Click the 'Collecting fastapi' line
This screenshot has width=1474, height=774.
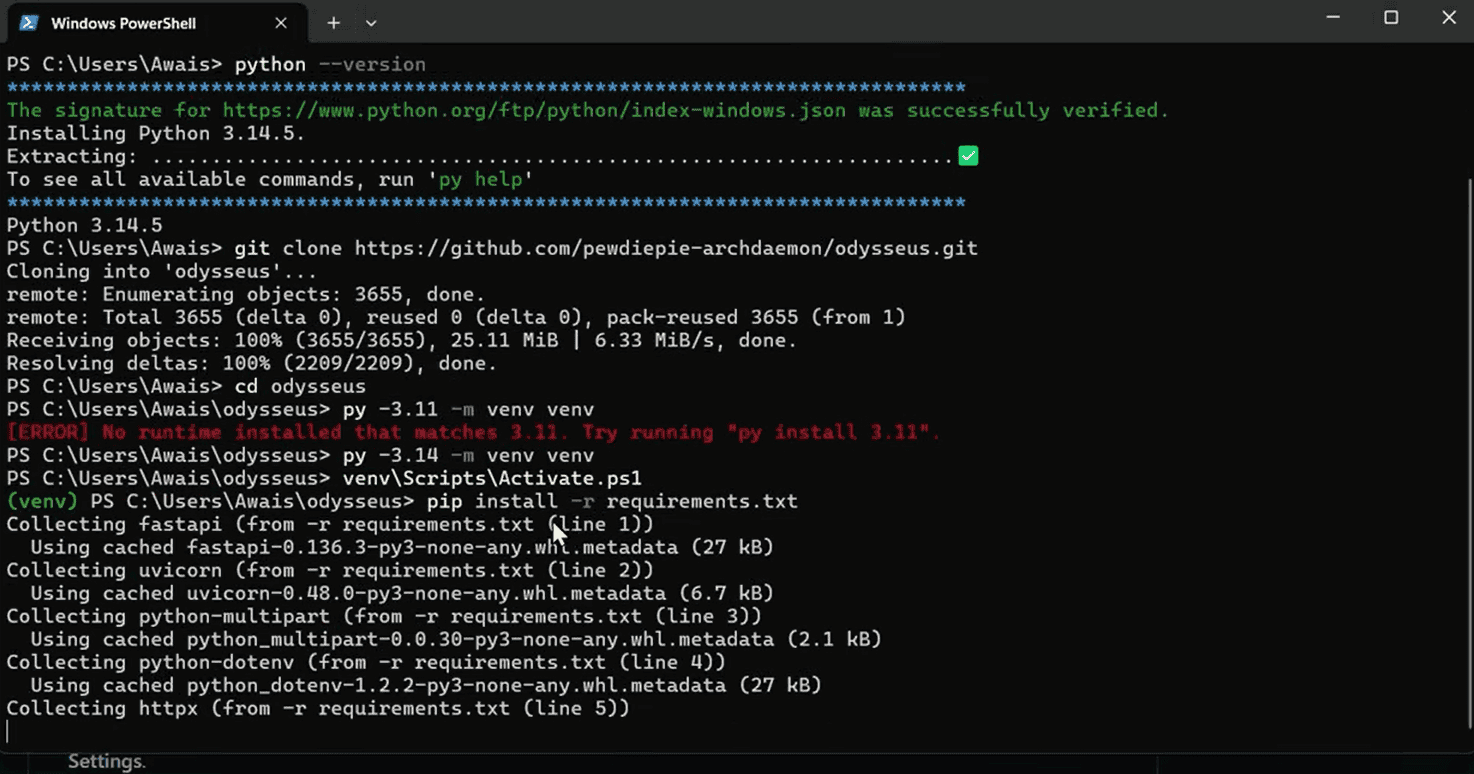(x=330, y=524)
